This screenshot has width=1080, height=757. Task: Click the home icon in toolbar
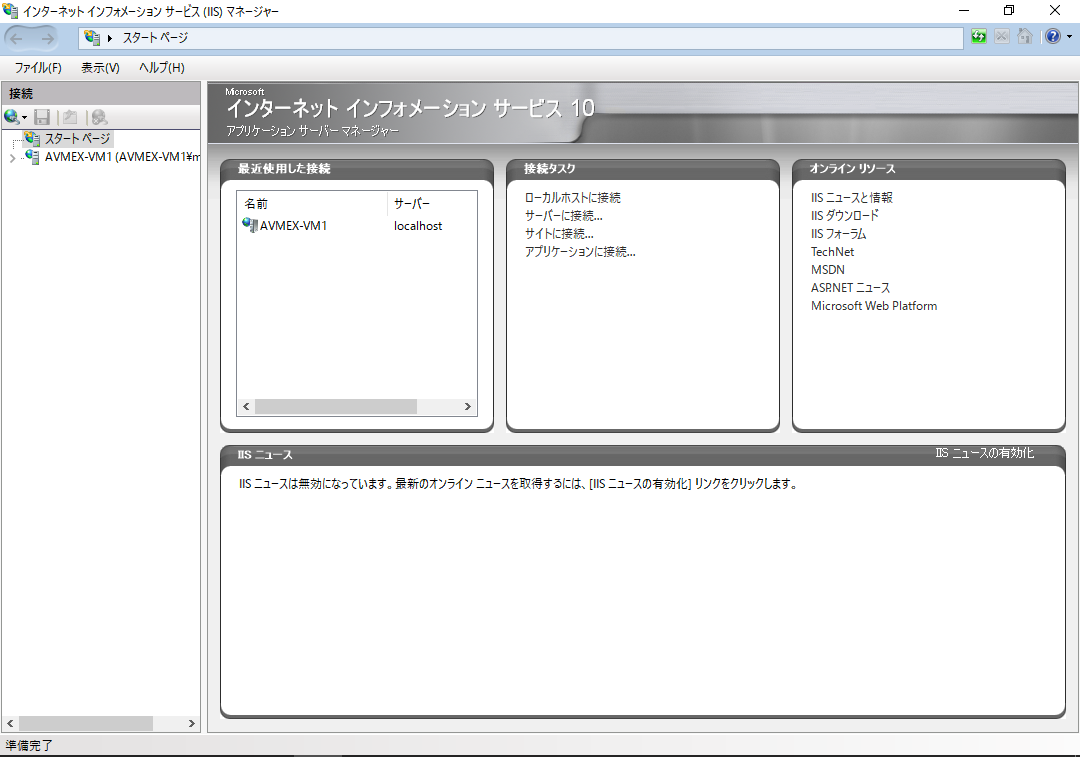pyautogui.click(x=1025, y=37)
